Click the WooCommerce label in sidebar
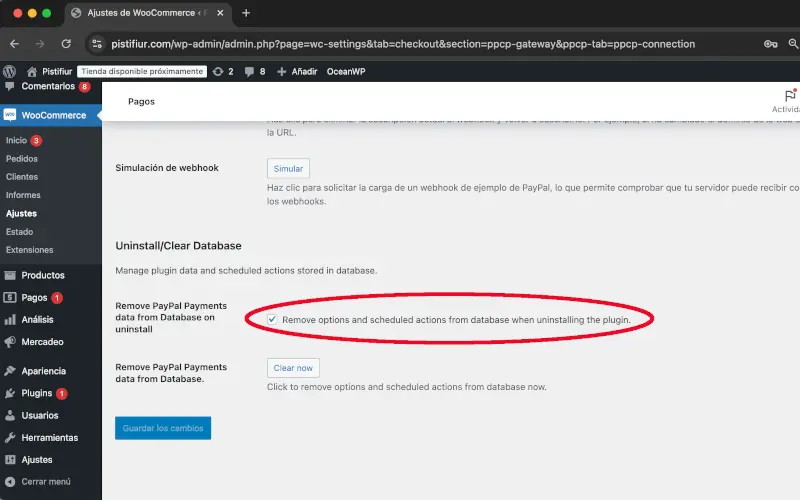 click(54, 115)
